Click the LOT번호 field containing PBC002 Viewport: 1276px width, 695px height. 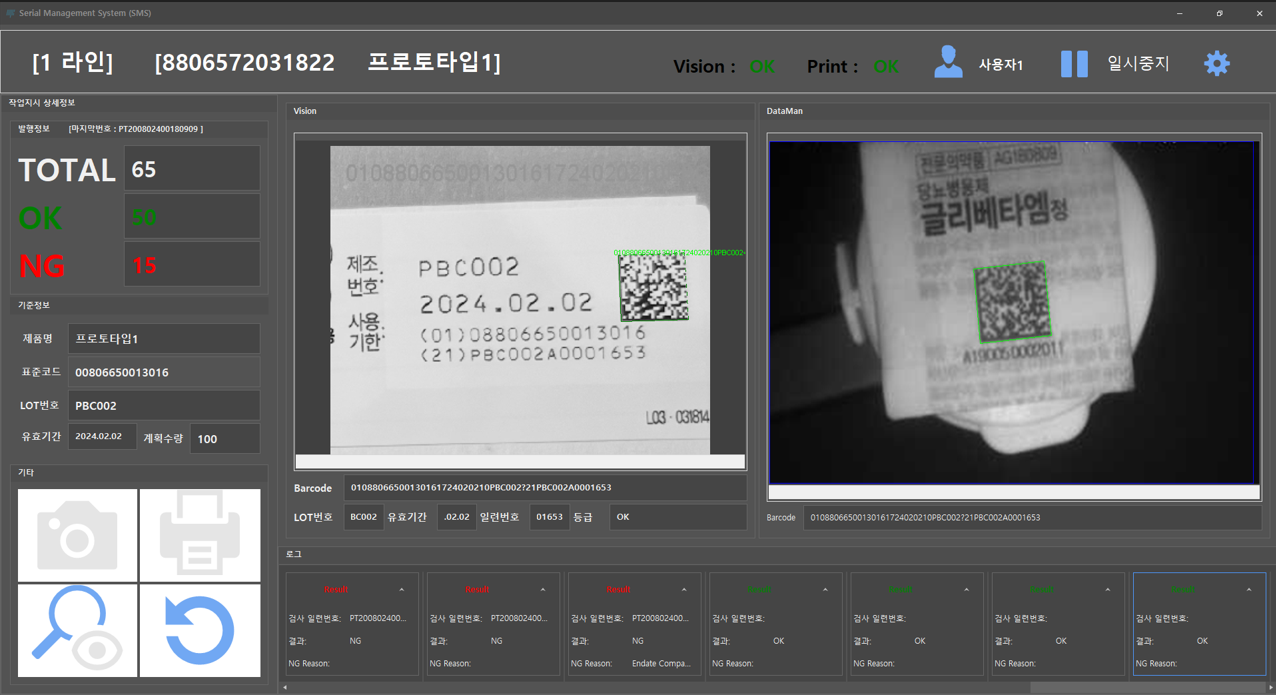[164, 405]
